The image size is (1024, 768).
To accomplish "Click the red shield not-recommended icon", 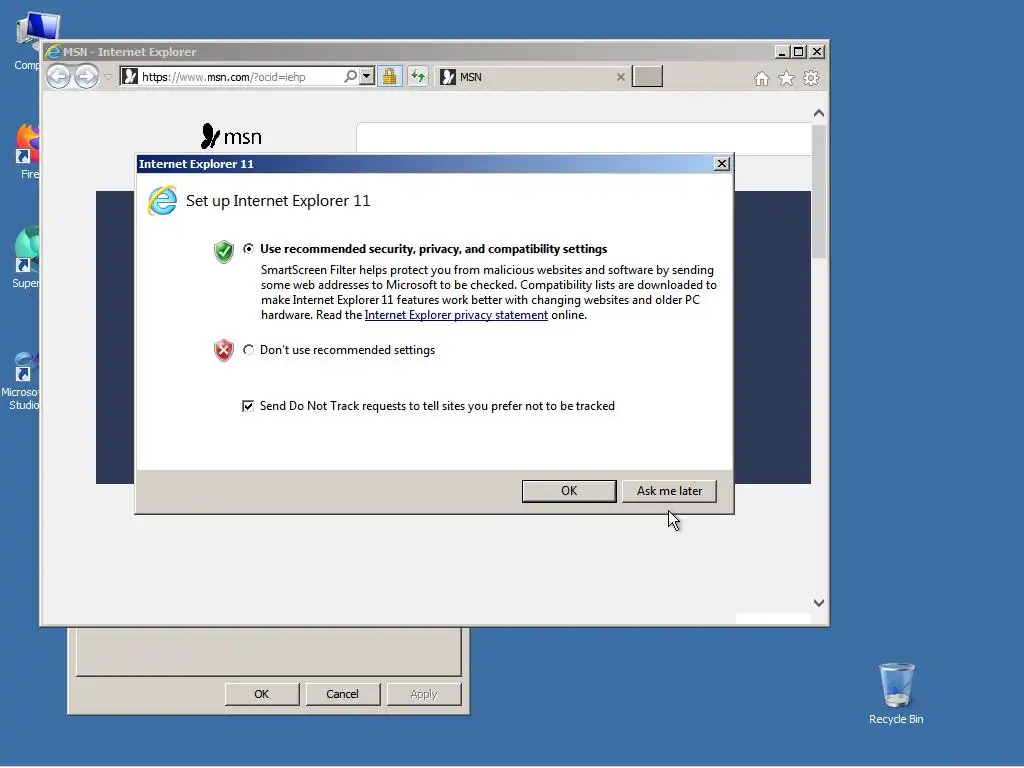I will click(224, 351).
